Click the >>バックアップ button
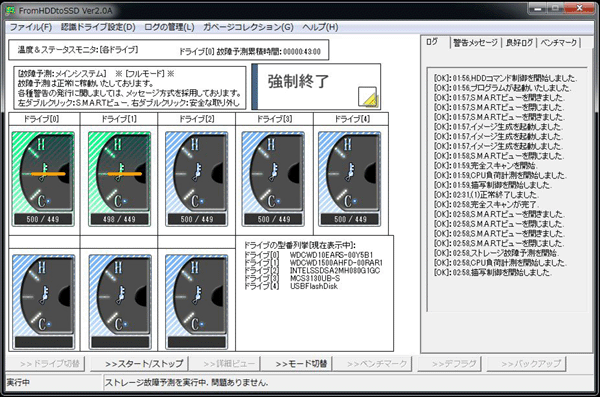This screenshot has height=397, width=600. point(527,363)
